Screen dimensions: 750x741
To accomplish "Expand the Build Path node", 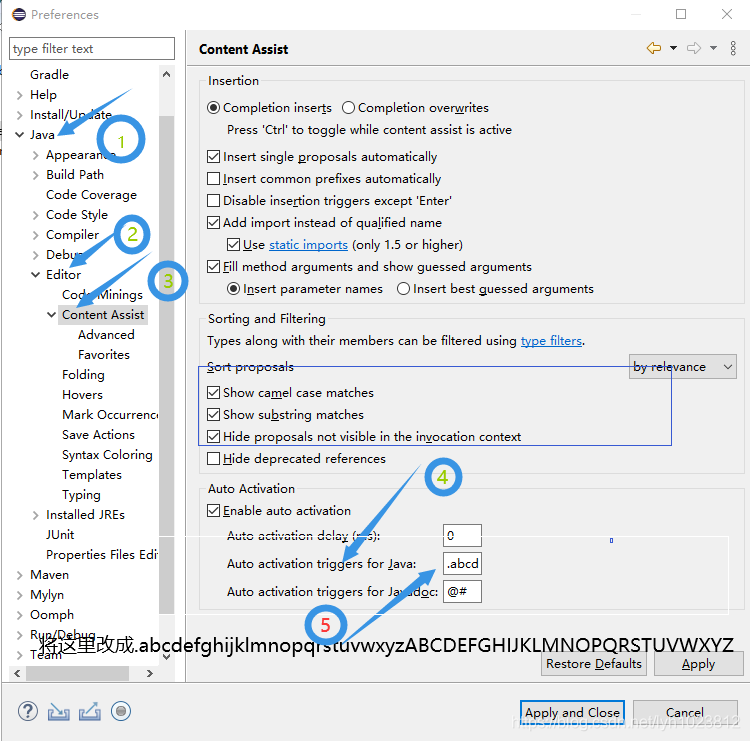I will point(35,175).
